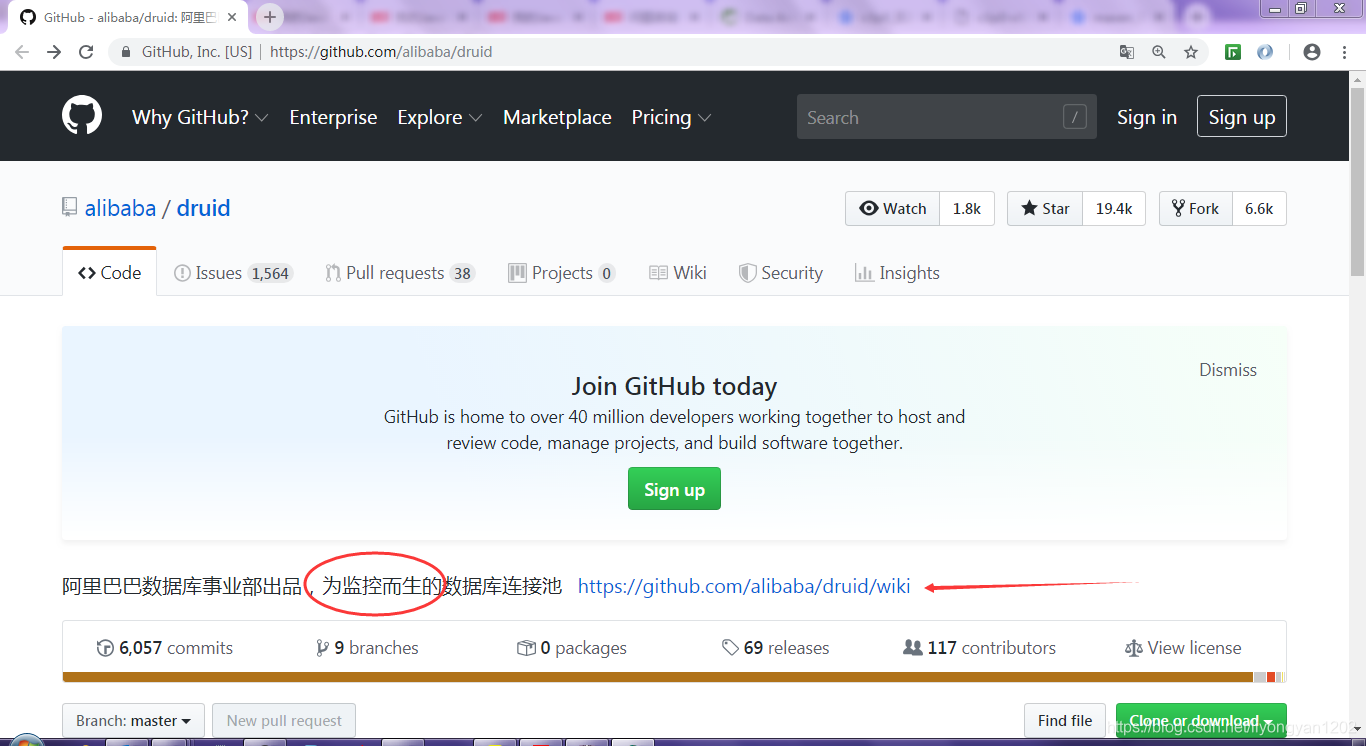The width and height of the screenshot is (1366, 746).
Task: Go back with the browser back arrow
Action: [x=22, y=52]
